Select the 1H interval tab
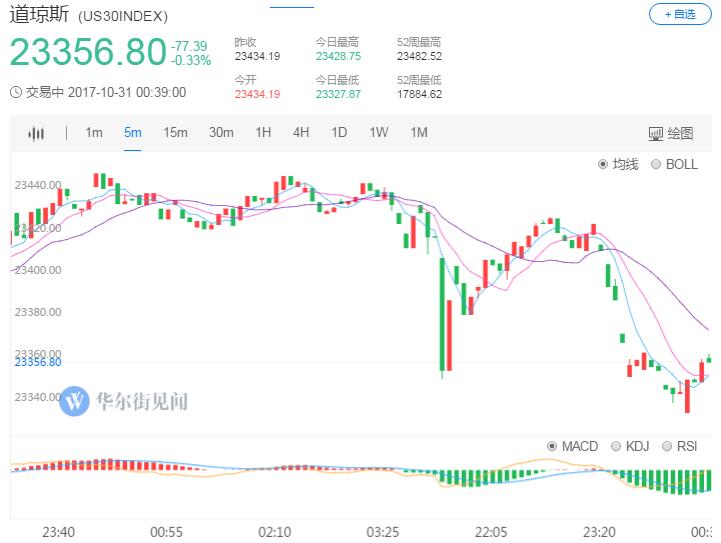721x543 pixels. tap(263, 133)
